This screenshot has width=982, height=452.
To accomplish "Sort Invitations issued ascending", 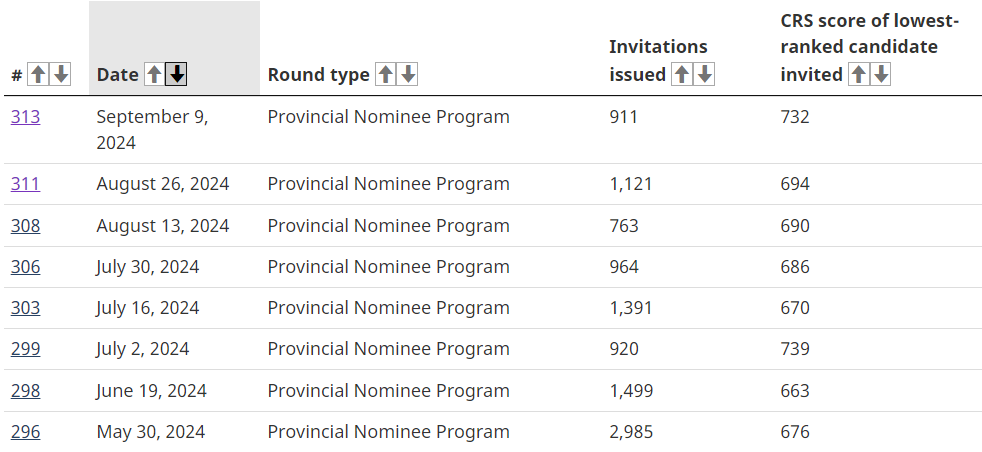I will coord(682,74).
